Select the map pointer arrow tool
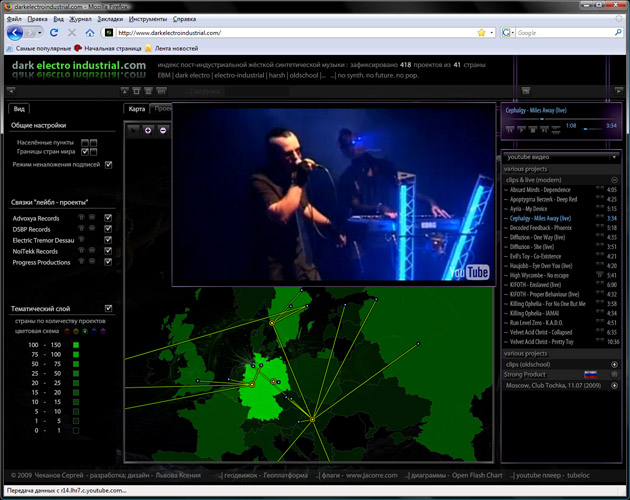The image size is (630, 500). pos(133,131)
